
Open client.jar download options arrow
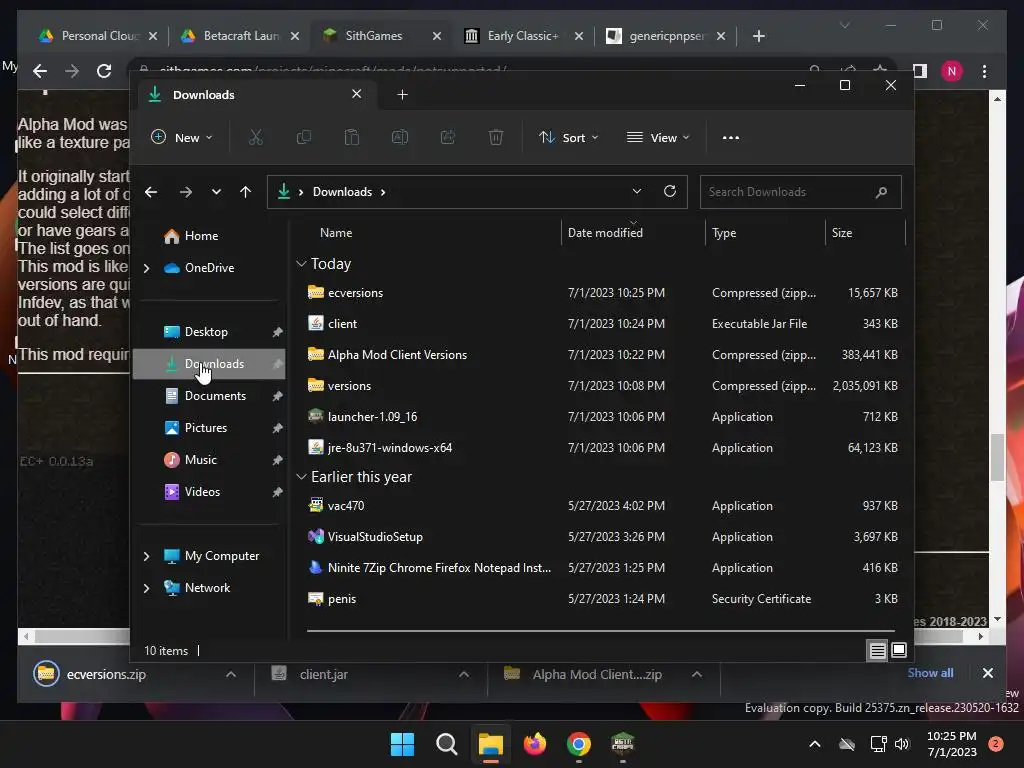tap(464, 675)
